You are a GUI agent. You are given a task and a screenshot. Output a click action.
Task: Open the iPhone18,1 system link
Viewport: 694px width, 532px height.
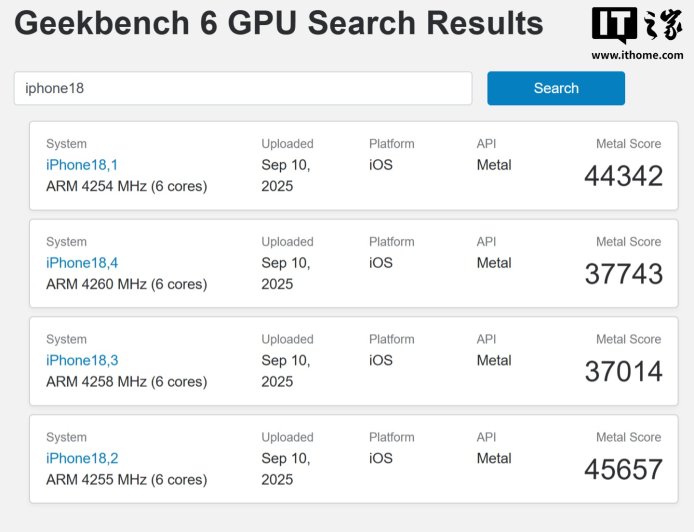[x=82, y=165]
